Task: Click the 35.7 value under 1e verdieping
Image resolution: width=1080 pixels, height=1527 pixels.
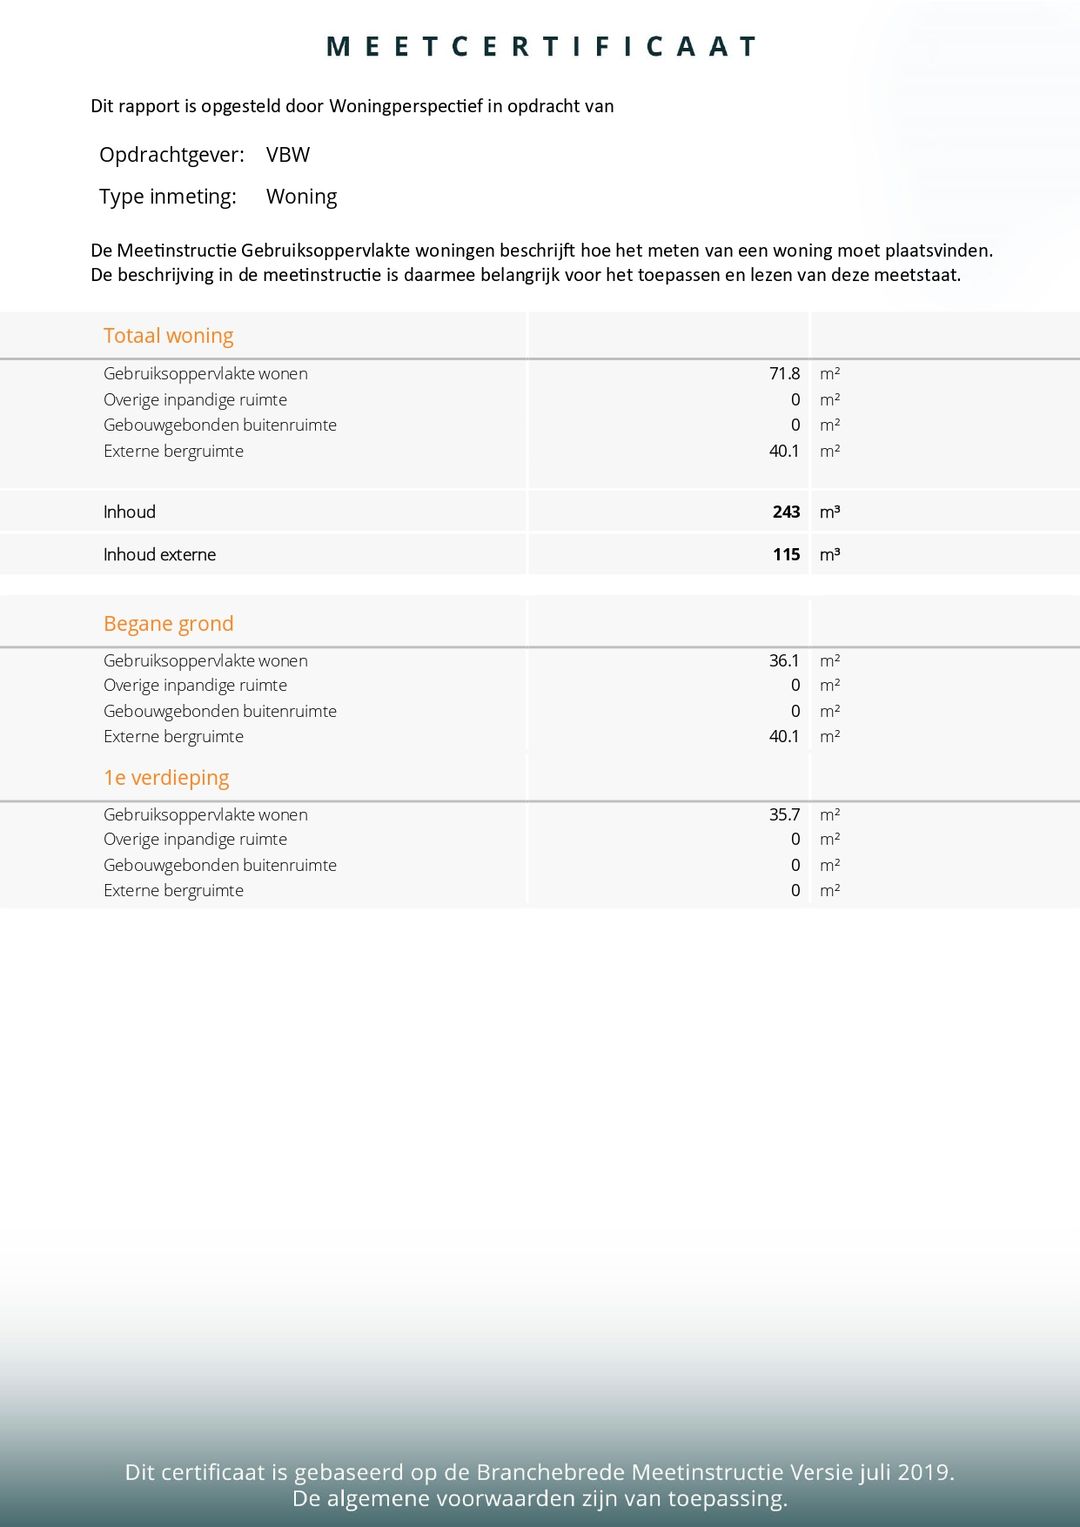Action: pyautogui.click(x=784, y=815)
